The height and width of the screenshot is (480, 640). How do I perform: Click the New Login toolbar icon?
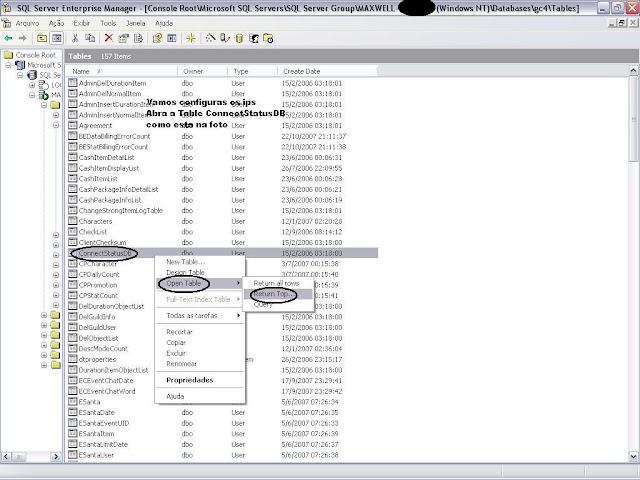click(253, 38)
